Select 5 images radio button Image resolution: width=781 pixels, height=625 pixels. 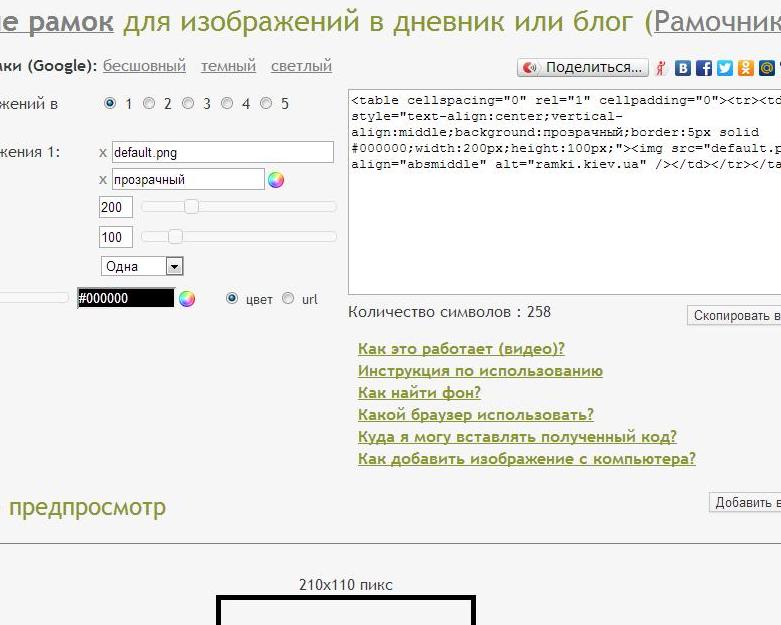(x=266, y=103)
